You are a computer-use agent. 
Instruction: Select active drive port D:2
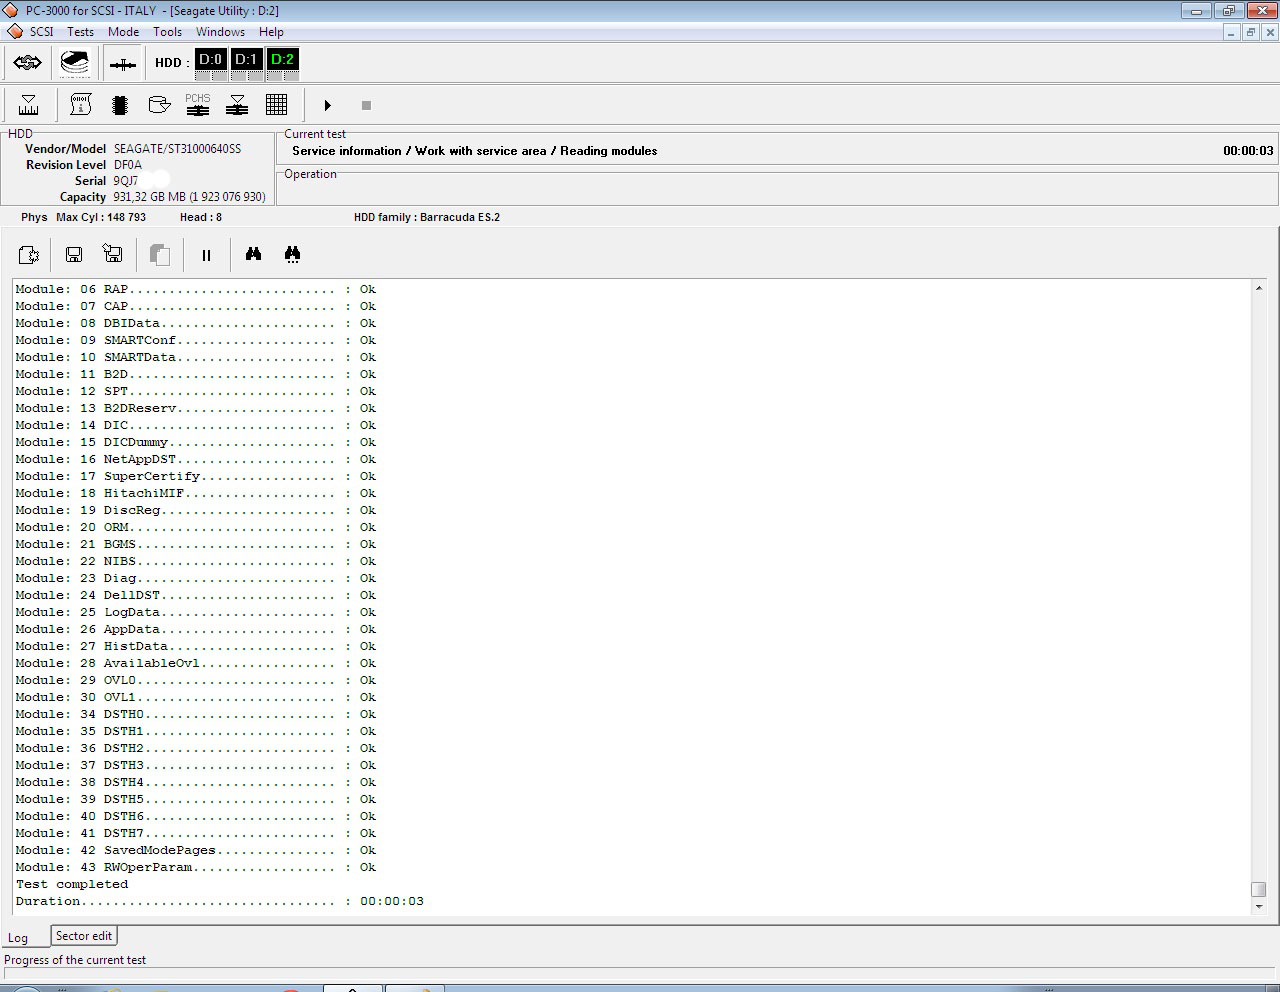[x=282, y=60]
